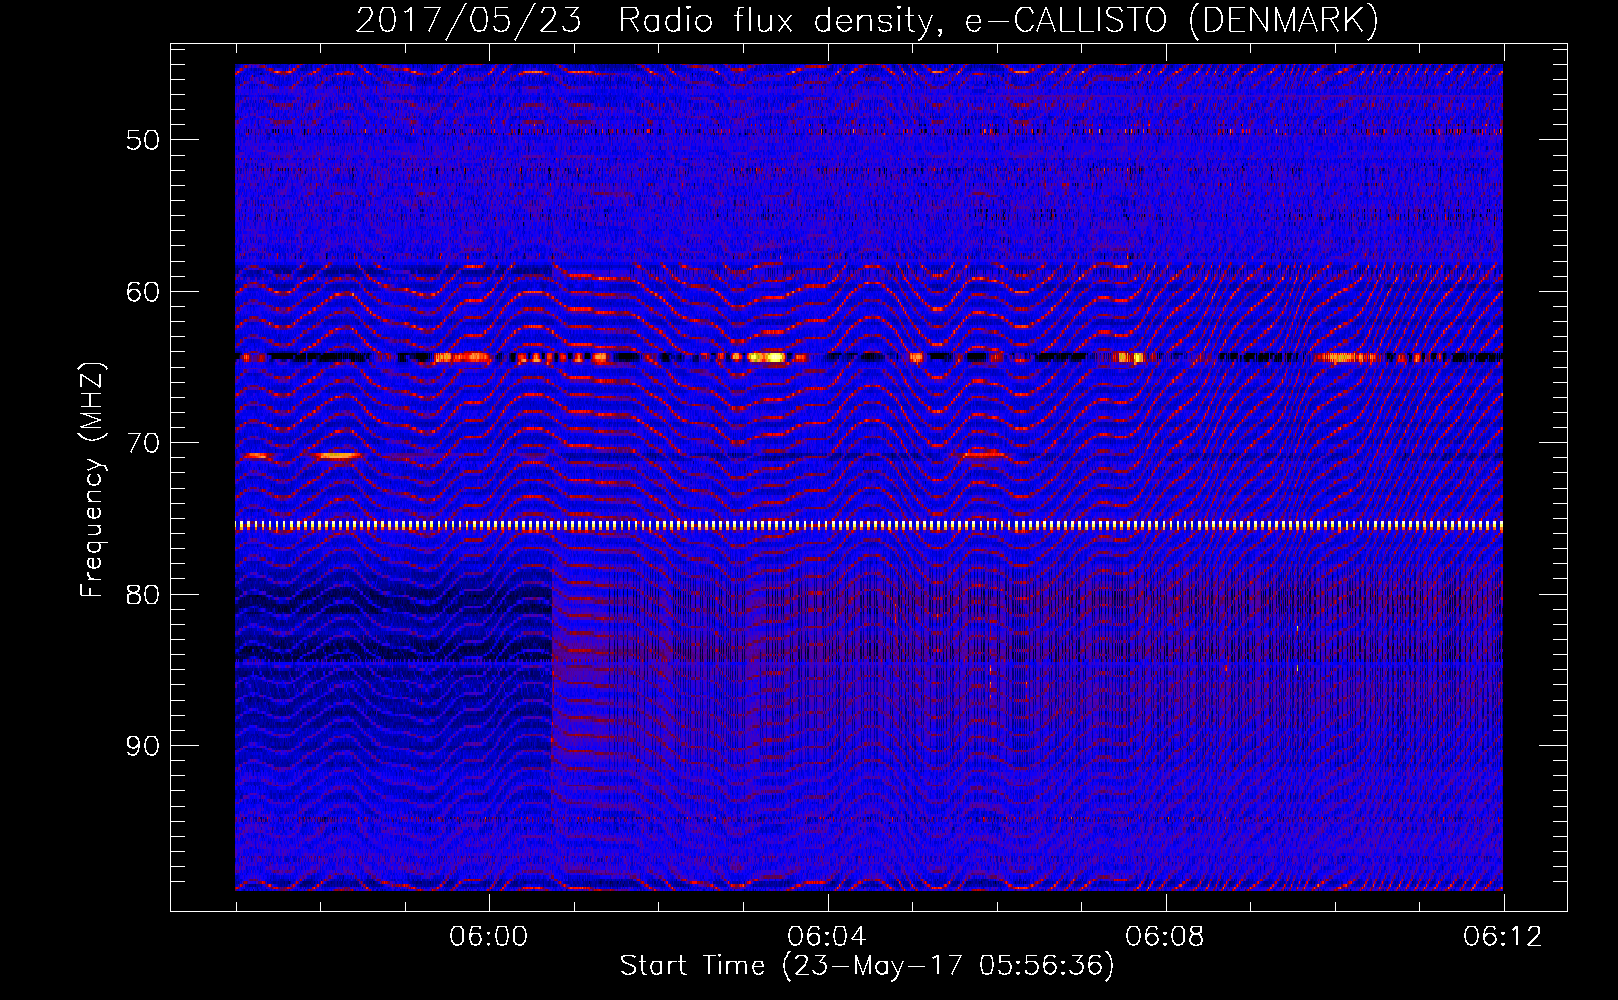Click the plot title "2017/05/23 Radio flux density, e-CALLISTO (DENMARK)"
Image resolution: width=1618 pixels, height=1000 pixels.
tap(867, 21)
